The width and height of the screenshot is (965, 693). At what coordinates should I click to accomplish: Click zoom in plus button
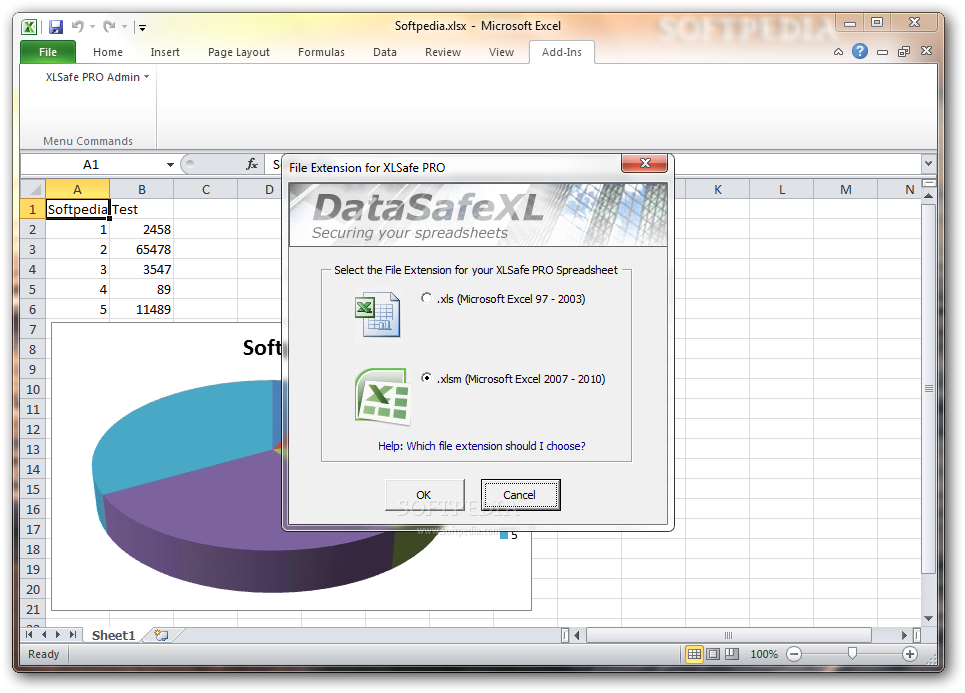click(x=910, y=654)
